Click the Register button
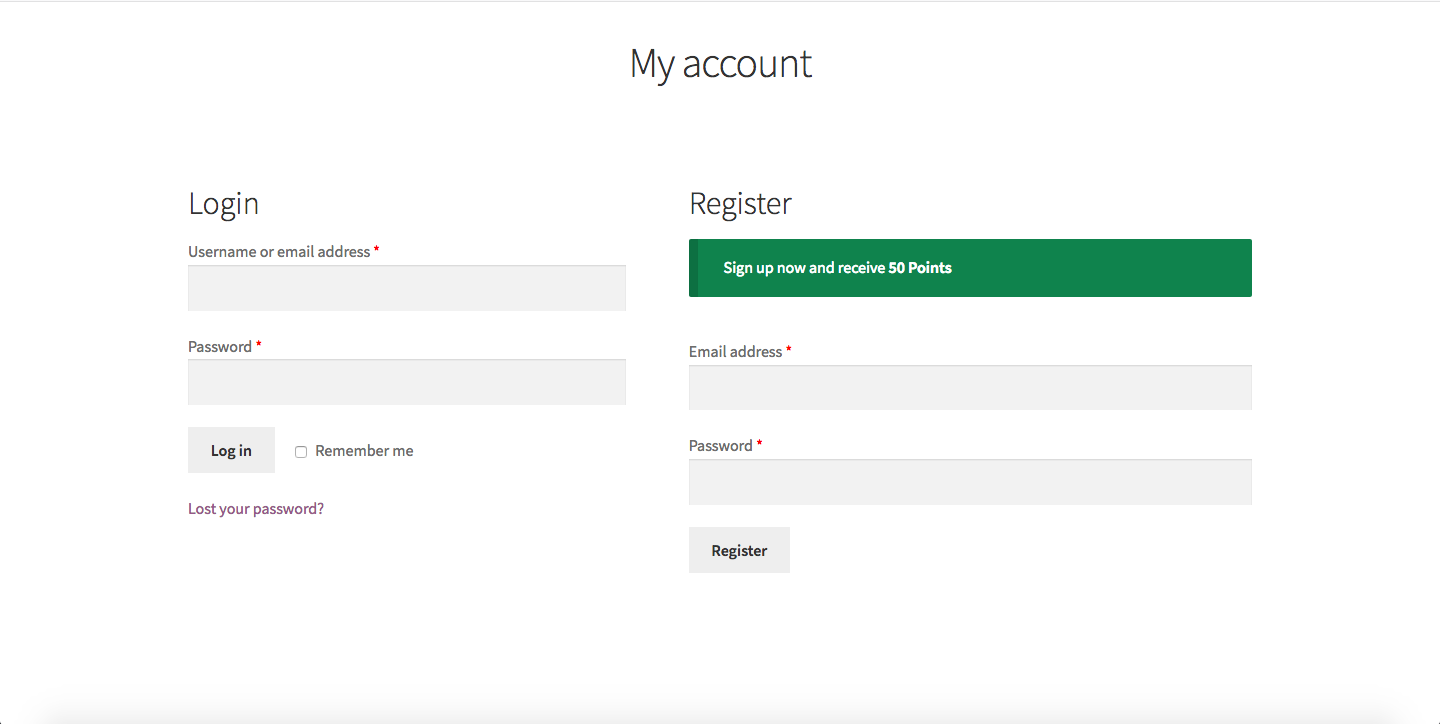The height and width of the screenshot is (724, 1440). pos(739,550)
